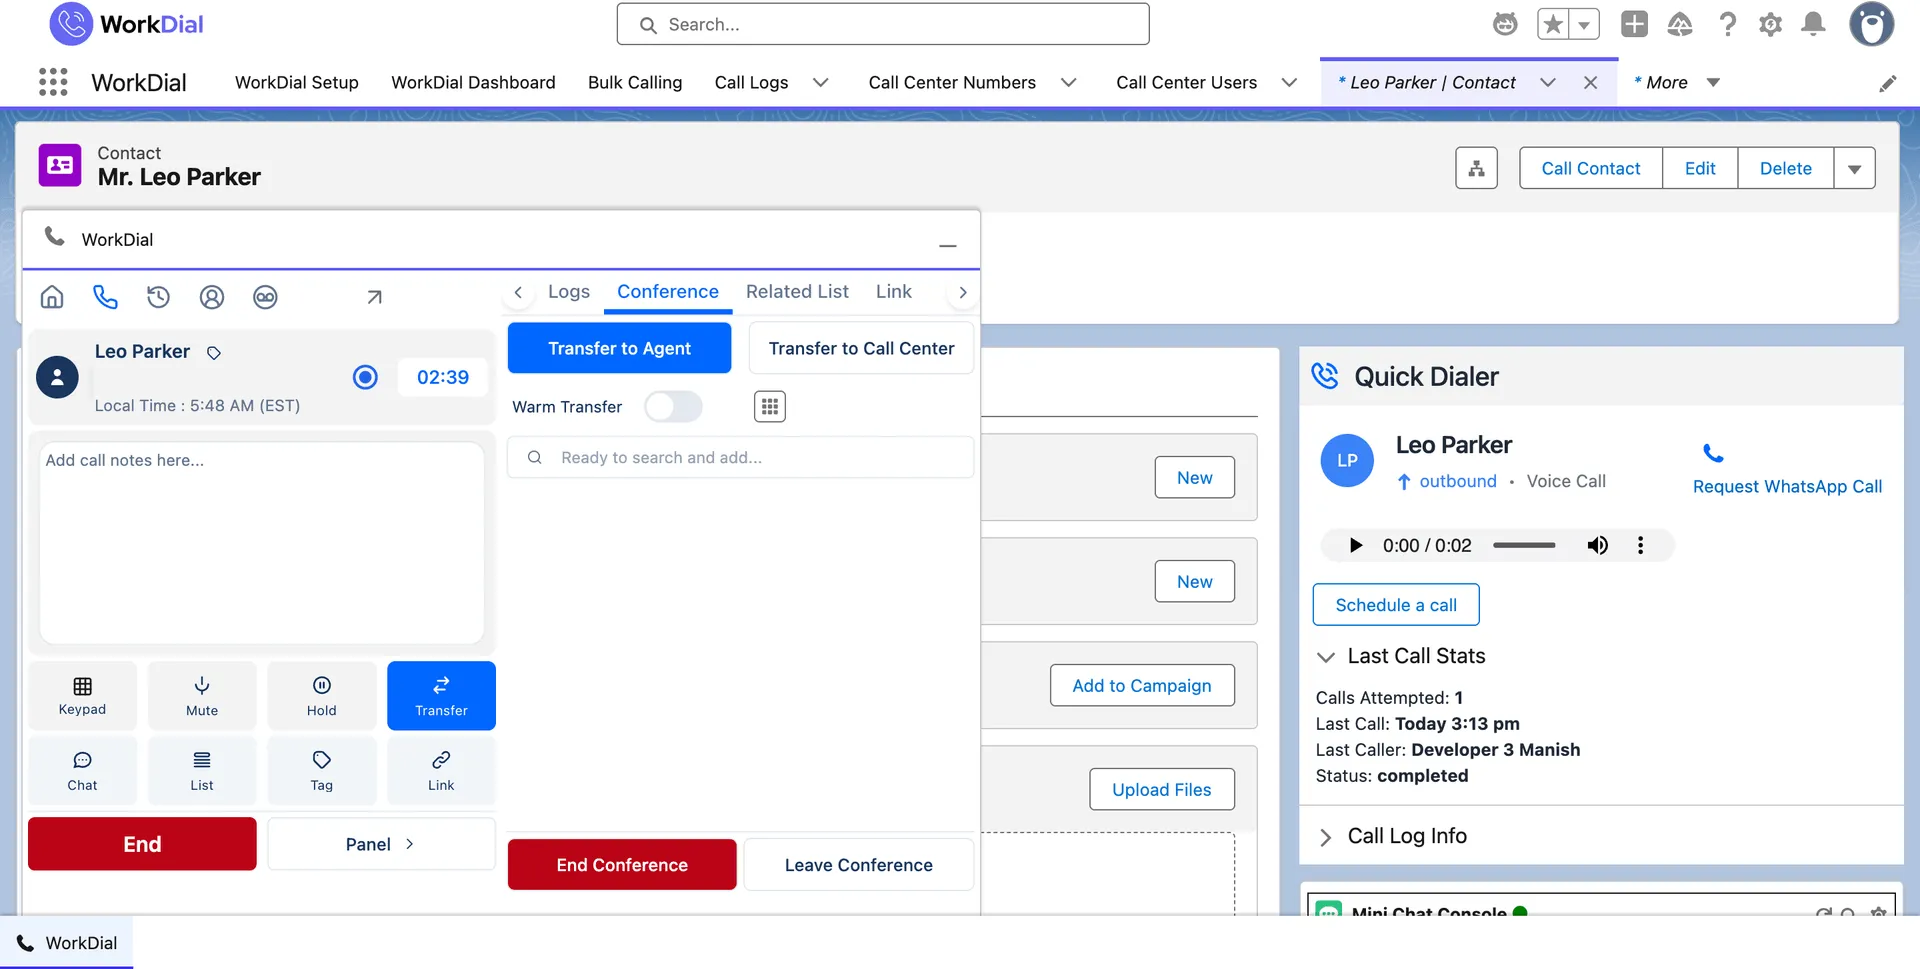Click the global actions plus icon

[x=1634, y=24]
